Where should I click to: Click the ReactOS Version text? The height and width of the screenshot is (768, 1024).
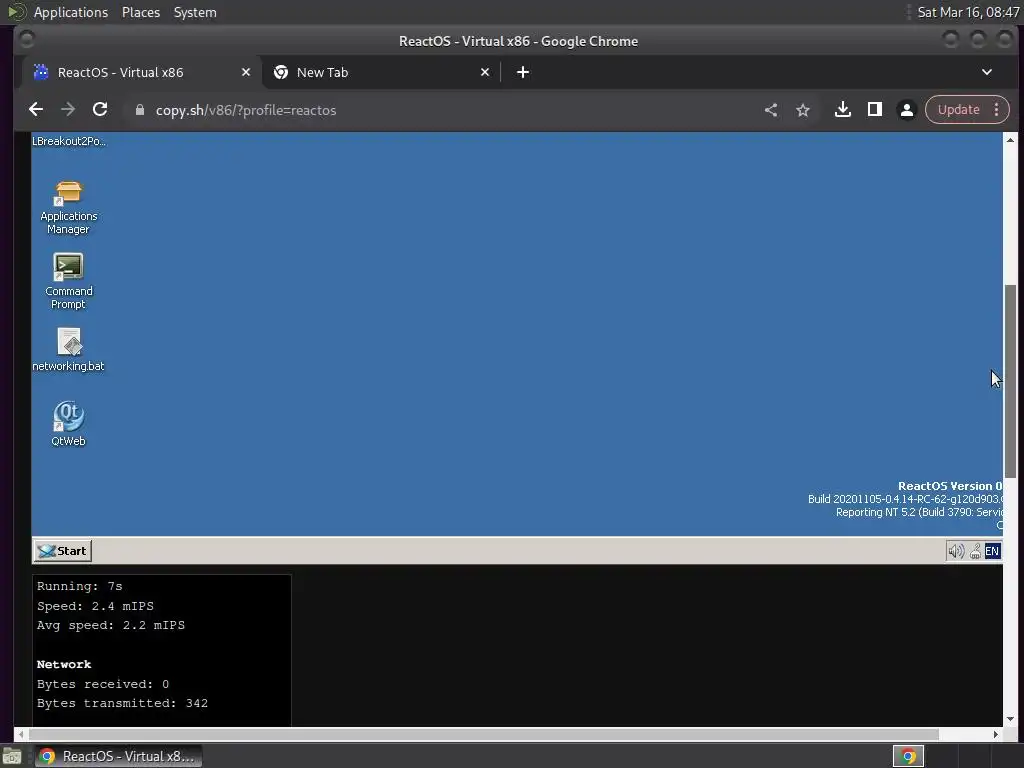(x=950, y=486)
